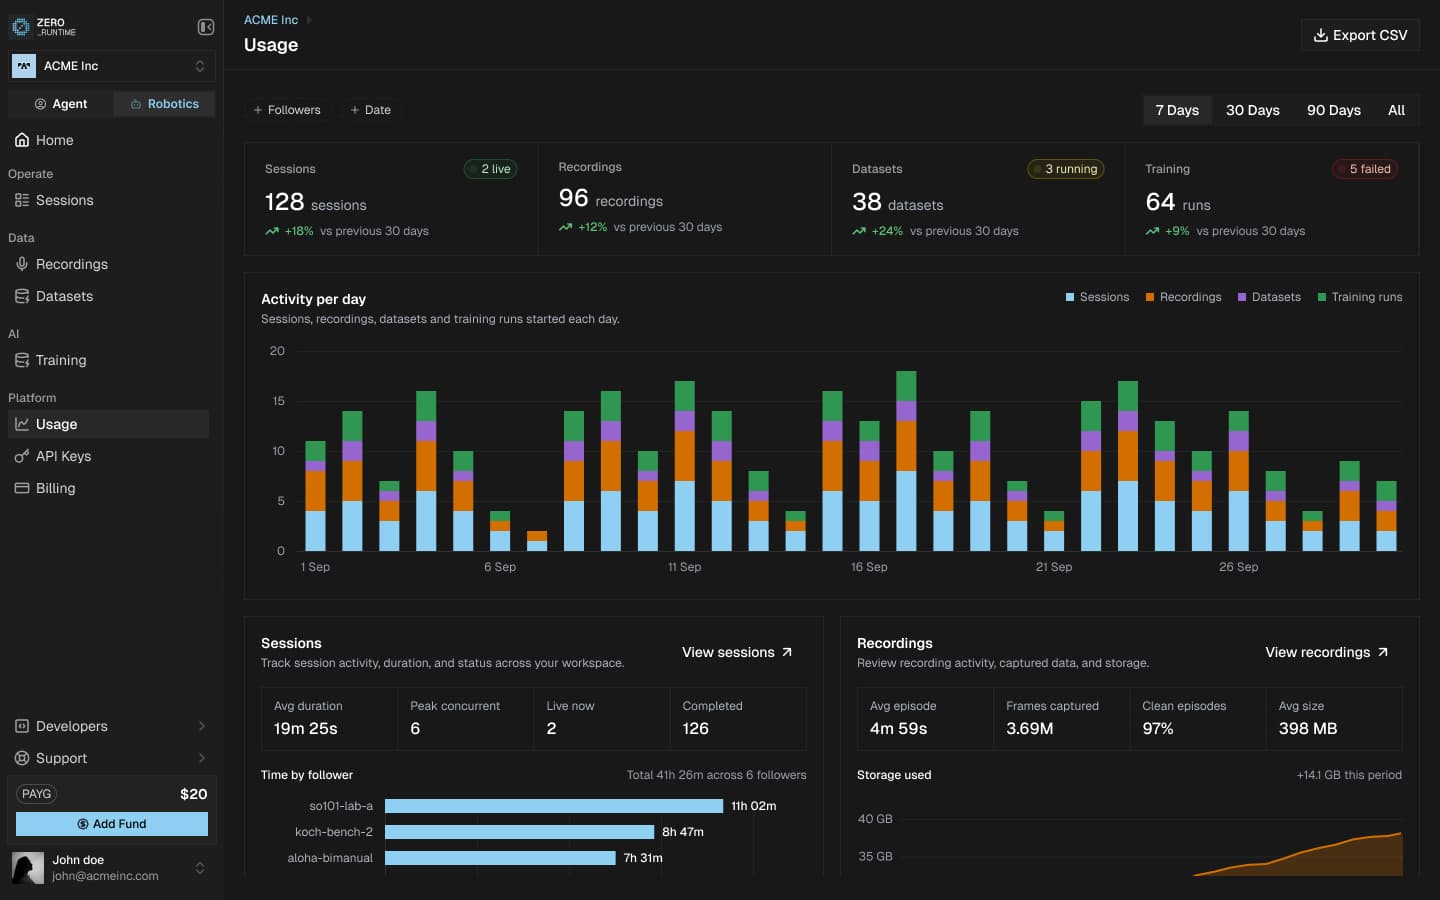Select the 30 Days range
This screenshot has height=900, width=1440.
click(1253, 110)
